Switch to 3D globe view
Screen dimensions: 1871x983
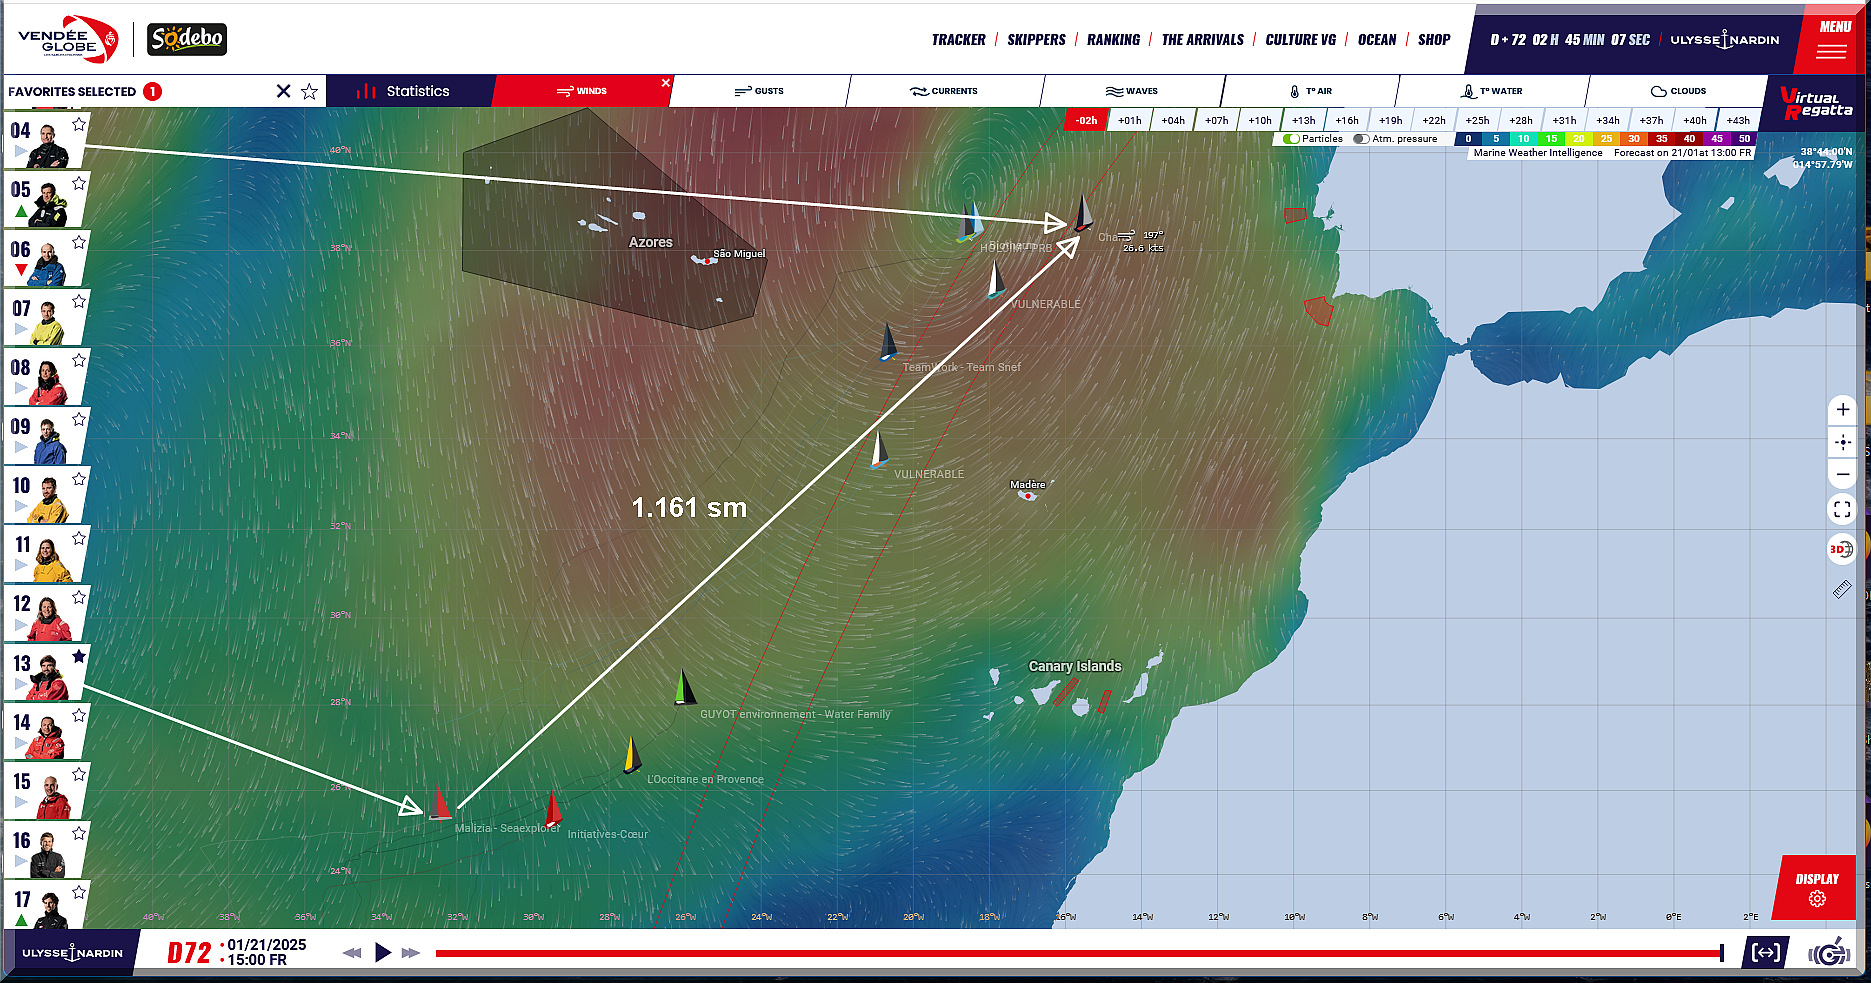[x=1841, y=549]
